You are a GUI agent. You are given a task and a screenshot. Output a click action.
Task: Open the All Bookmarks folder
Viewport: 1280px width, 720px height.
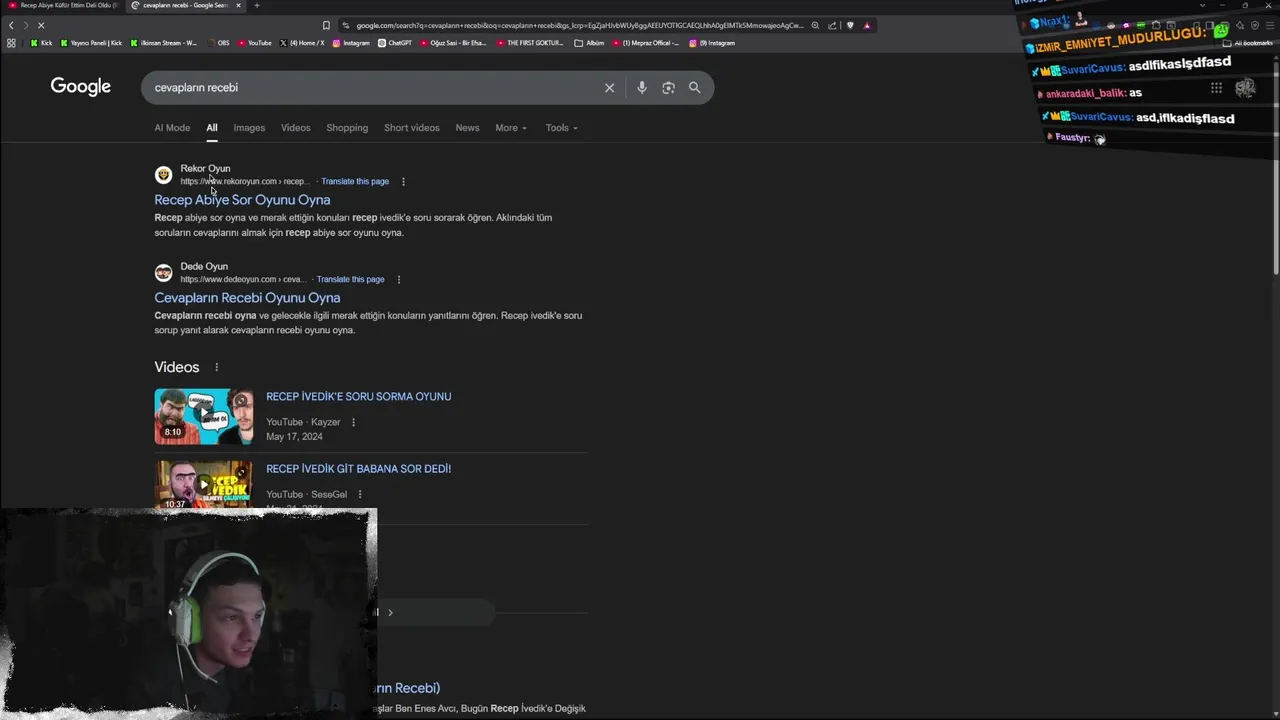click(x=1248, y=43)
